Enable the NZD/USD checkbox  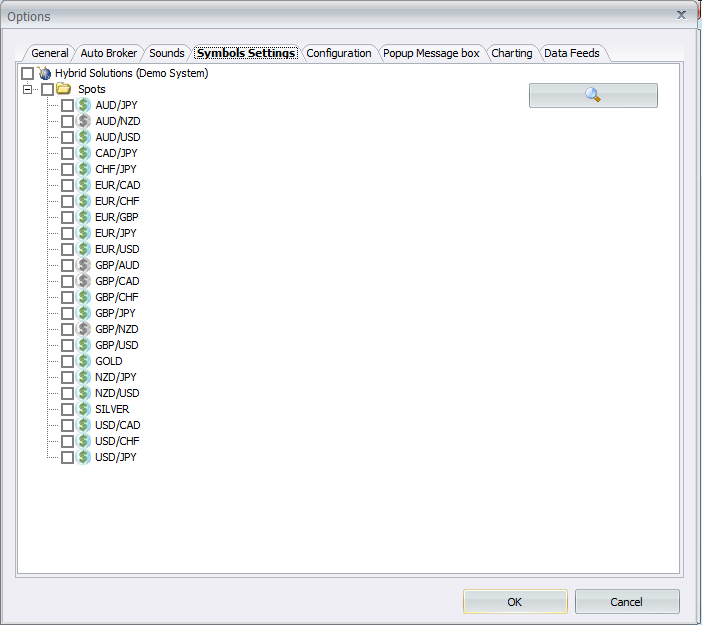tap(67, 394)
